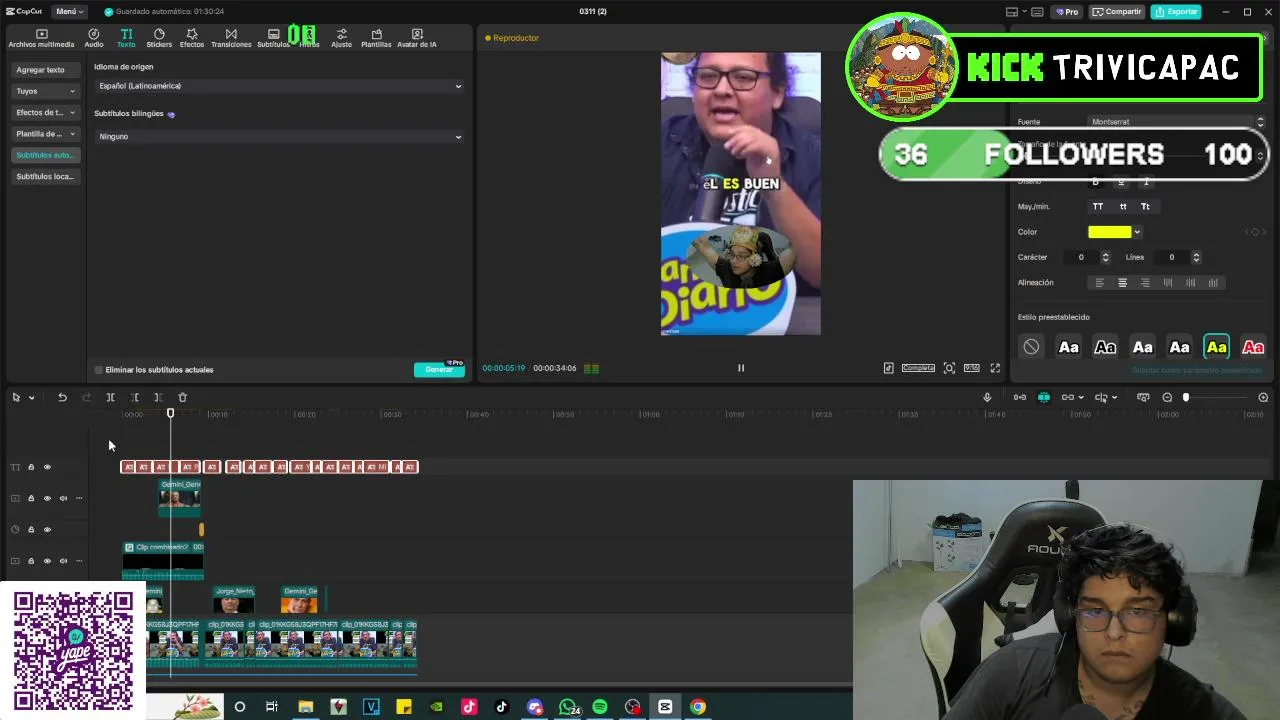The height and width of the screenshot is (720, 1280).
Task: Open Spotify from the taskbar
Action: 600,707
